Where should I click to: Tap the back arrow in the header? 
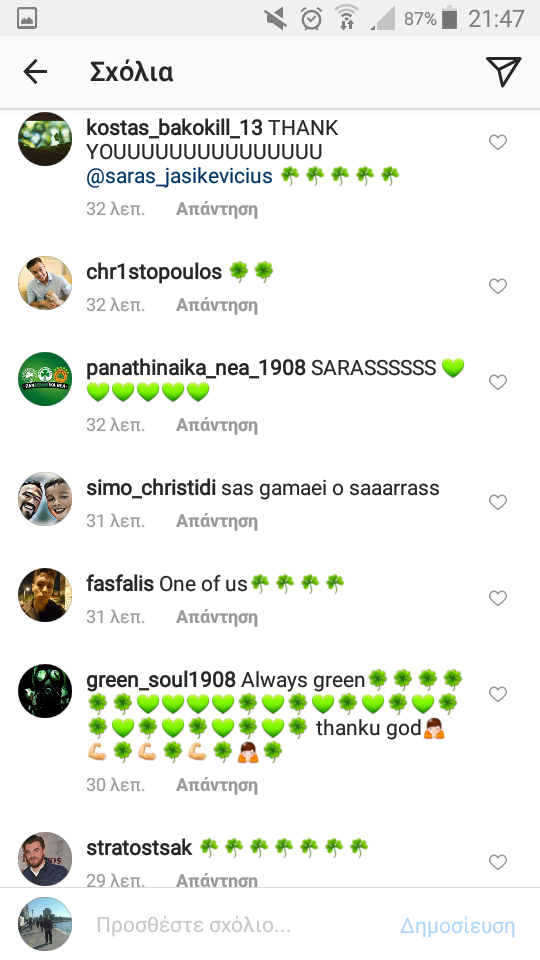pyautogui.click(x=35, y=72)
